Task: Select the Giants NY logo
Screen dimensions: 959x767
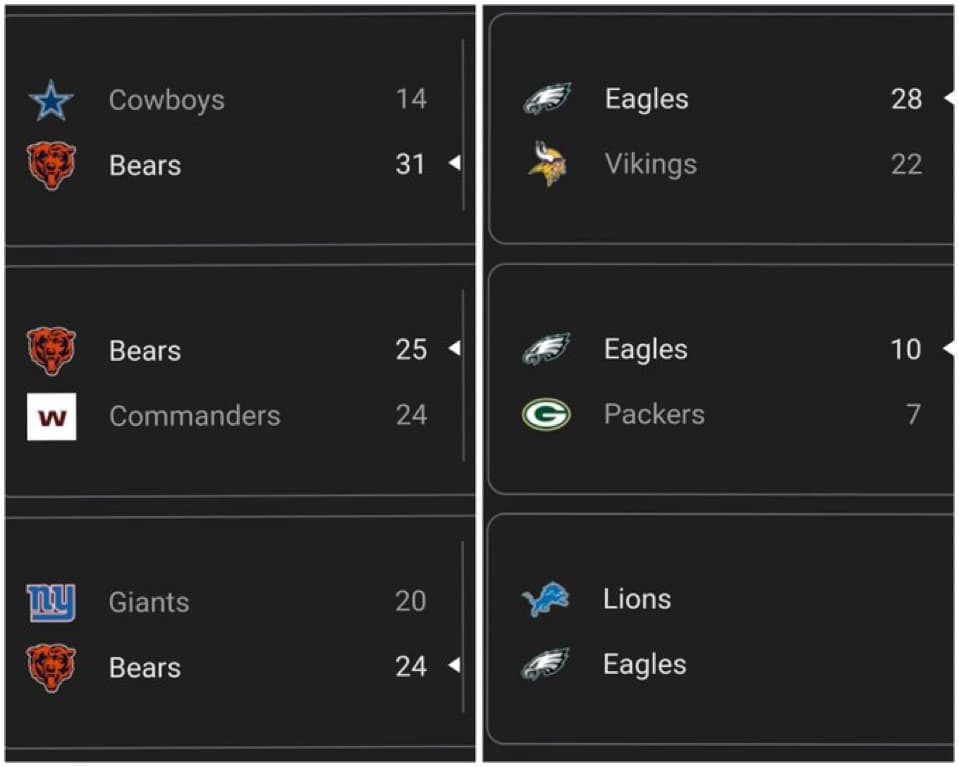Action: coord(51,602)
